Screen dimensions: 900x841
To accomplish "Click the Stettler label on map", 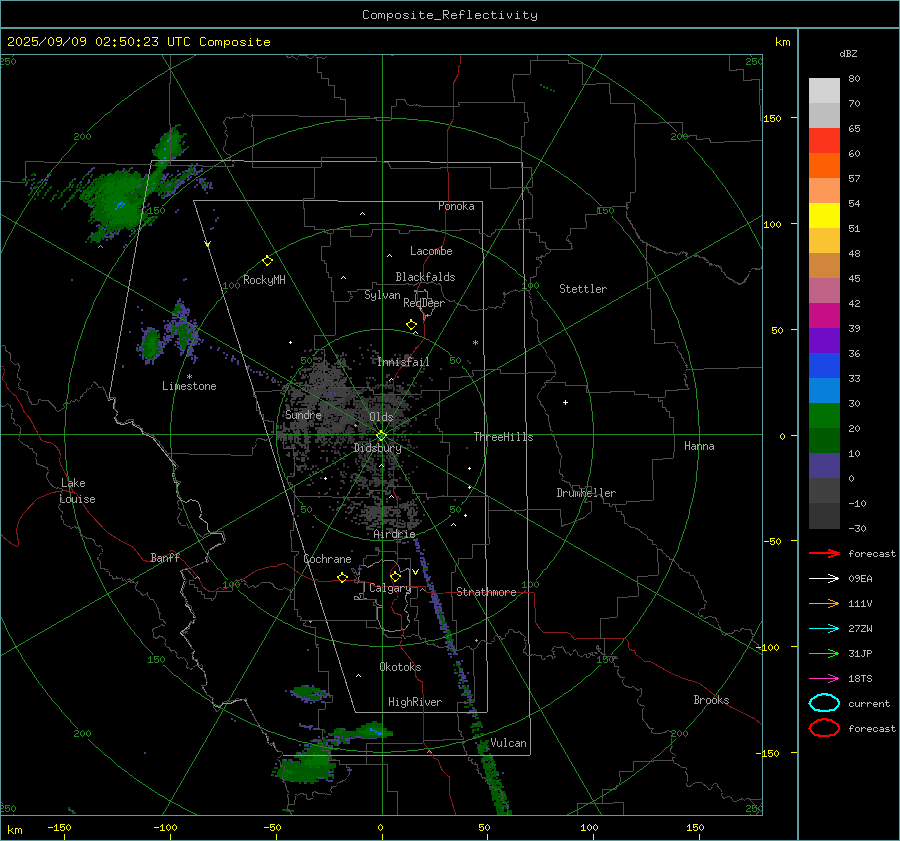I will coord(583,289).
